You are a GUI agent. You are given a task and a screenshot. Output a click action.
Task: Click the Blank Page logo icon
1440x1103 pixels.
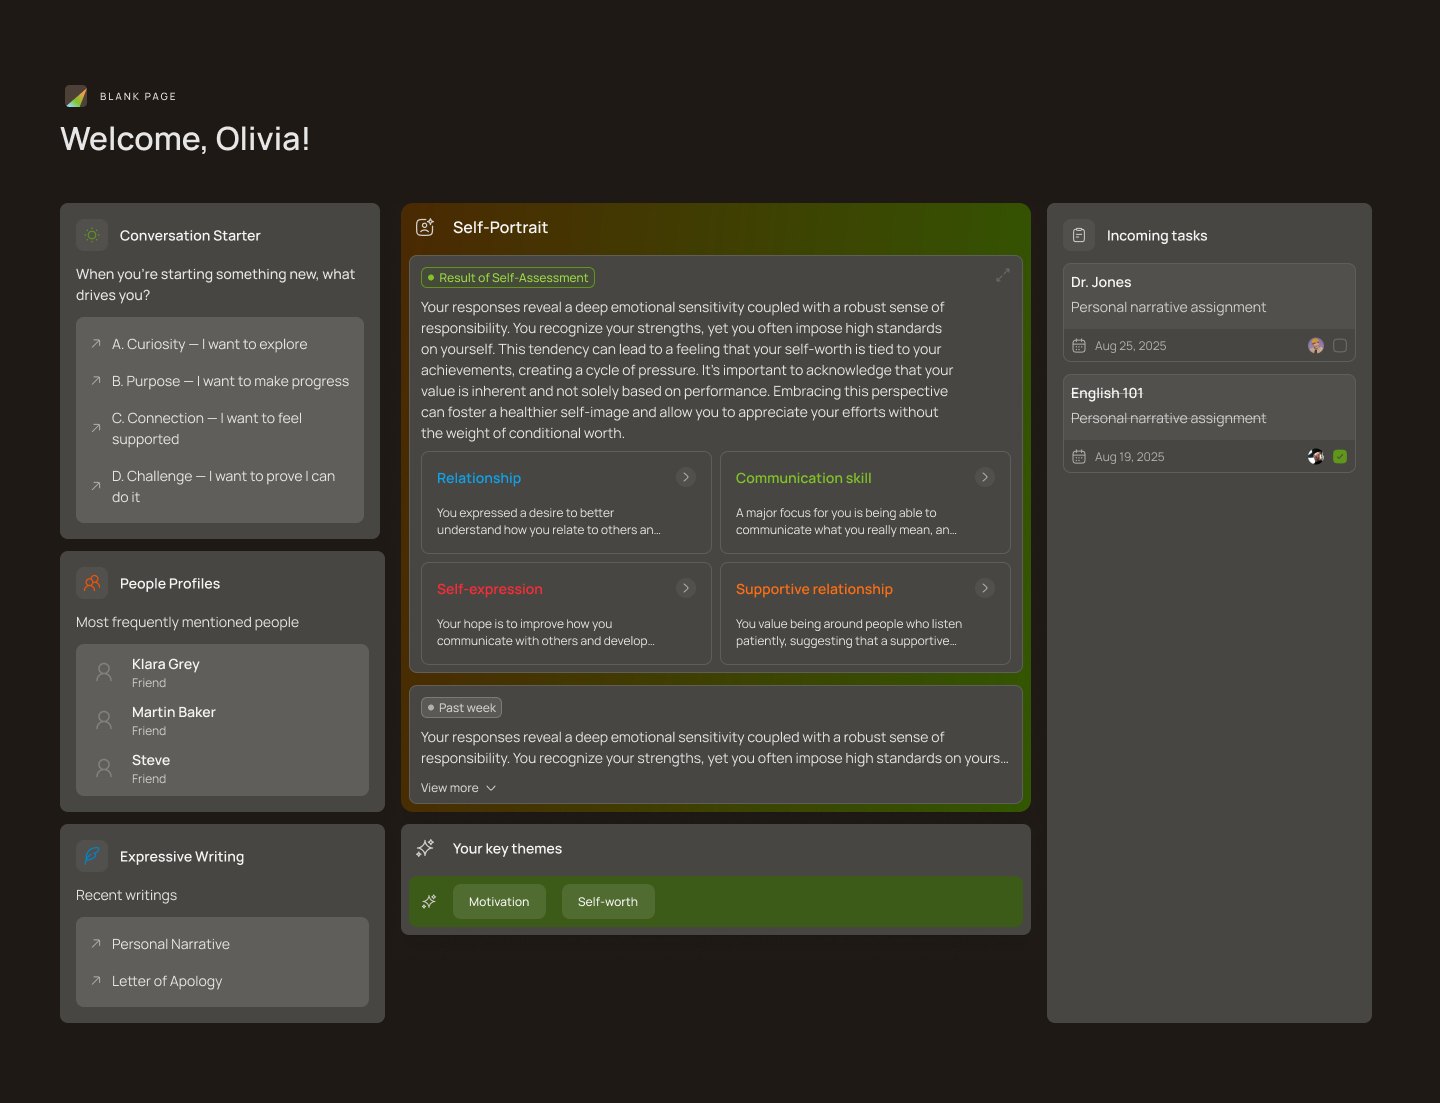76,96
